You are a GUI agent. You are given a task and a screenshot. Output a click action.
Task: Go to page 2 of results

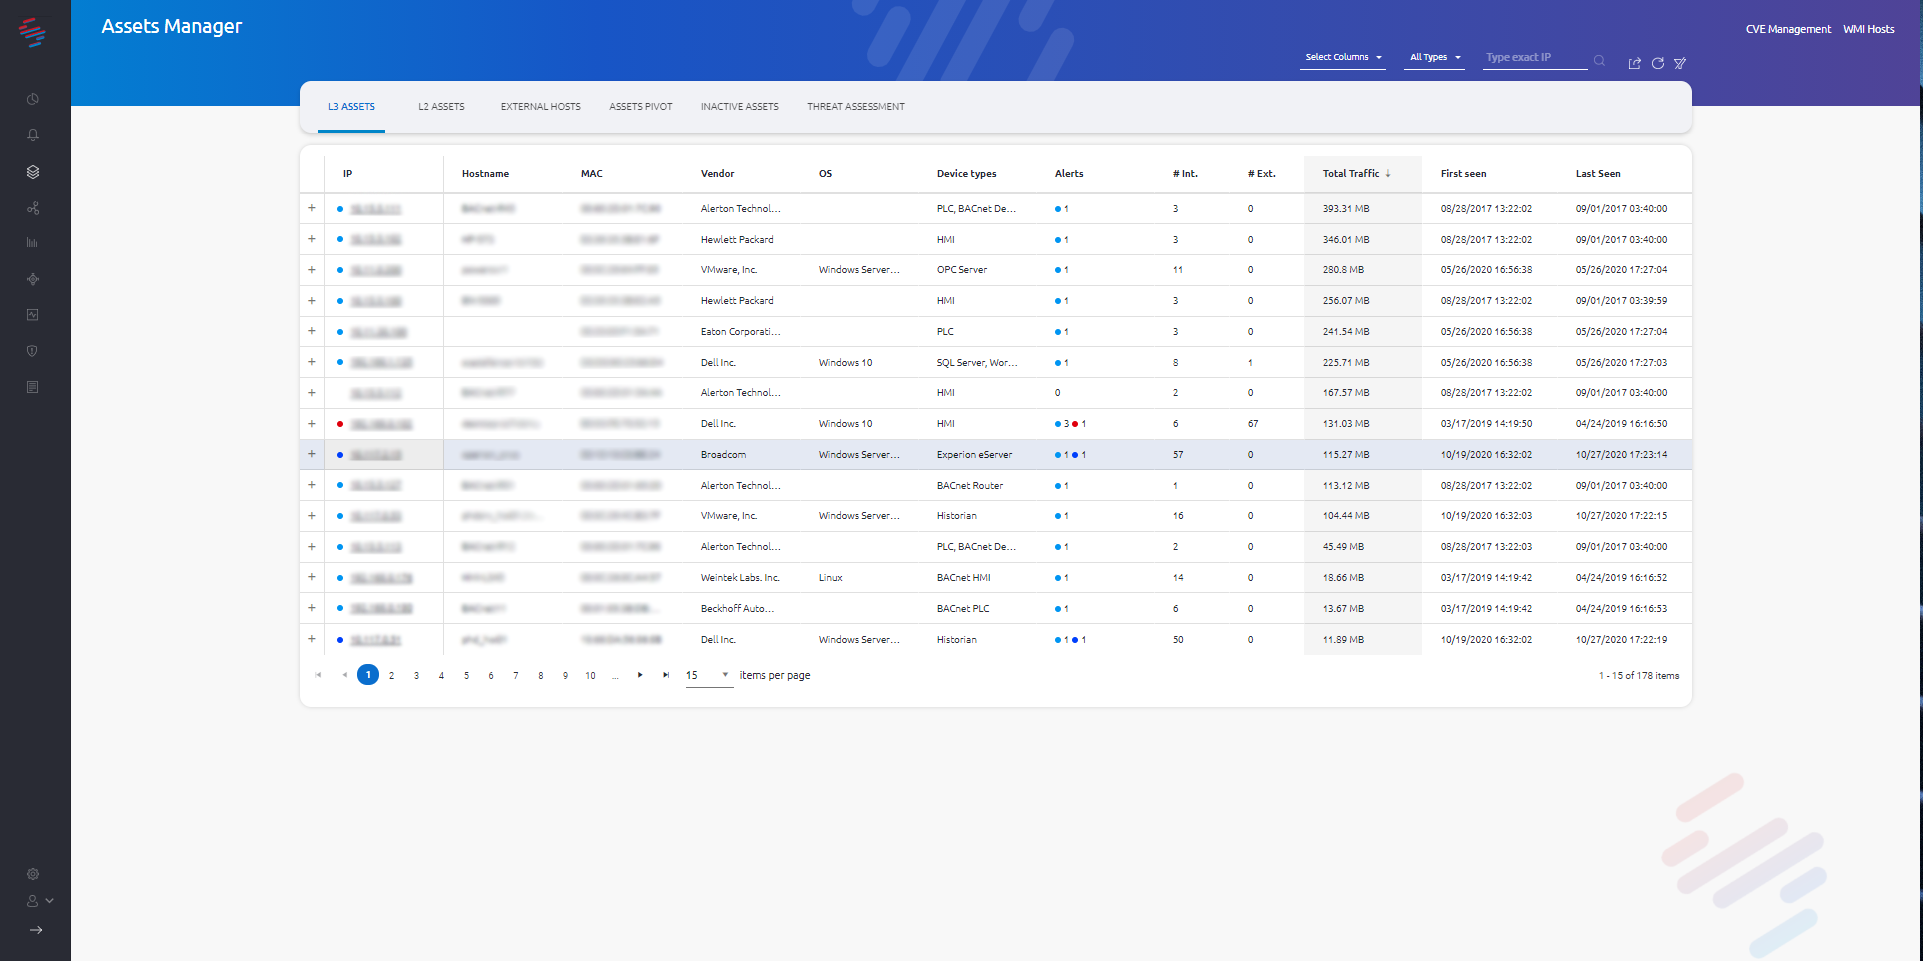(391, 676)
